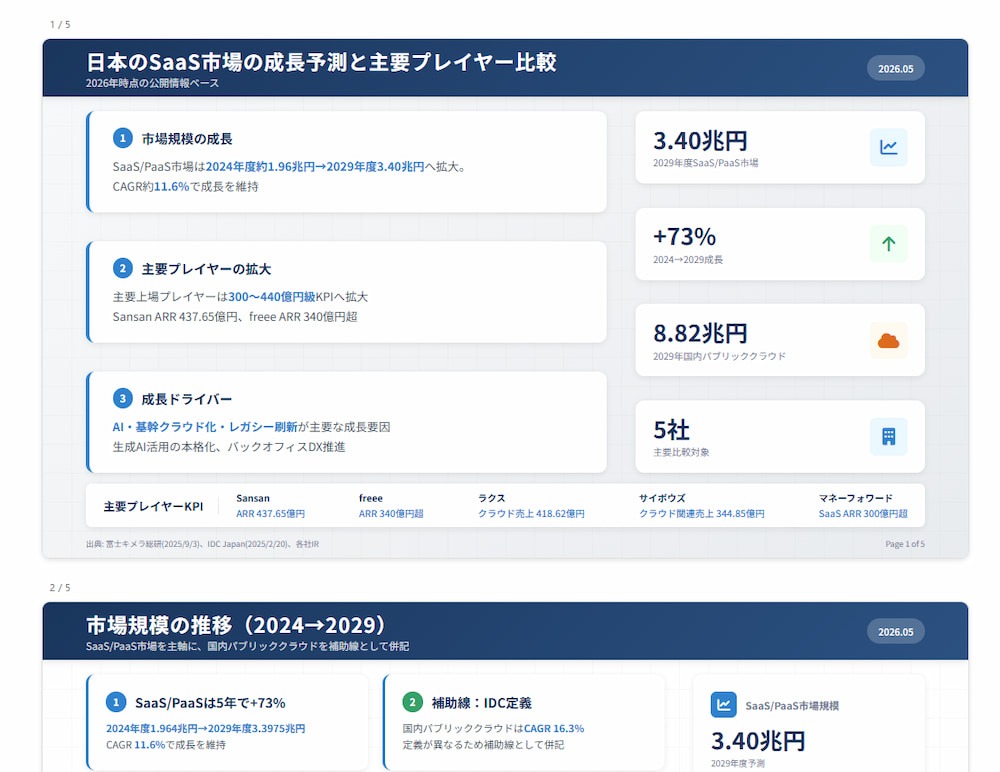The image size is (1000, 772).
Task: Click the line 生成AI活用の本格化、バックオフィスDX推進
Action: pyautogui.click(x=229, y=447)
